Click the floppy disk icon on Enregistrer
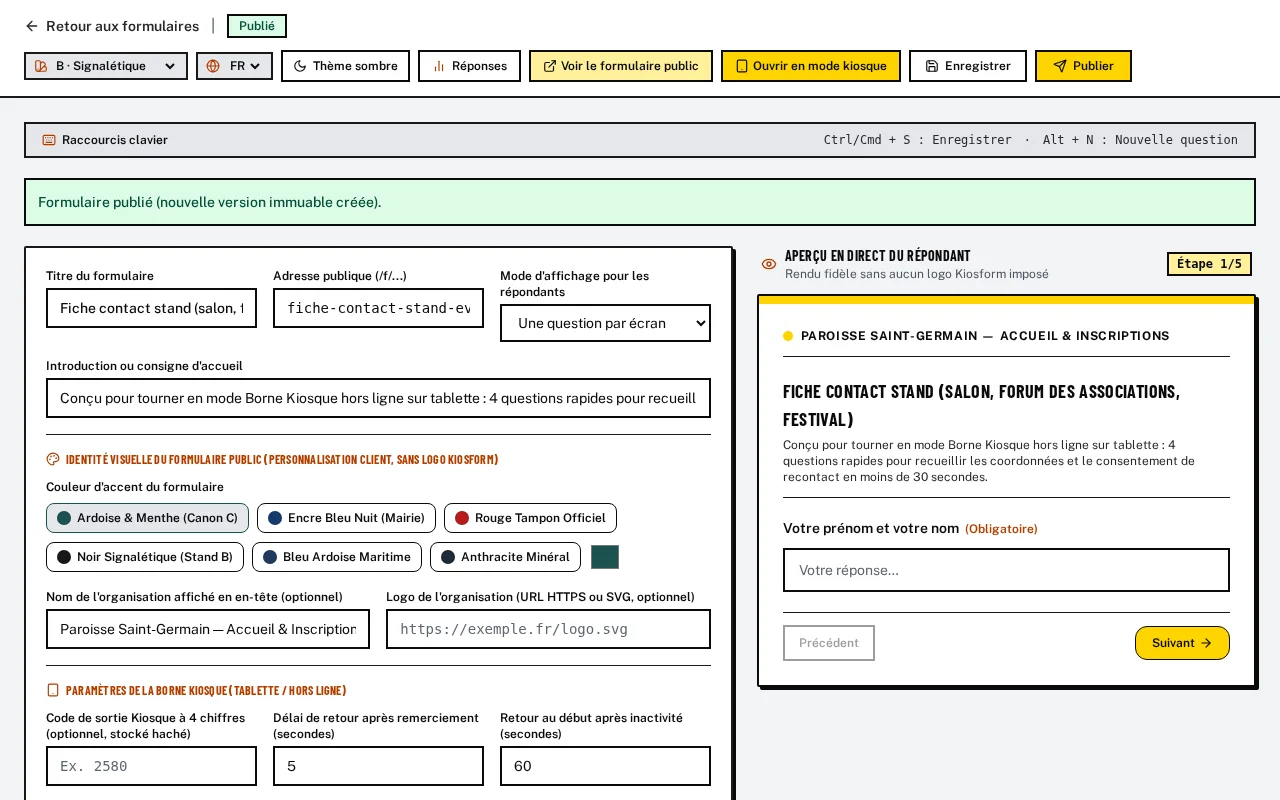 (x=931, y=66)
